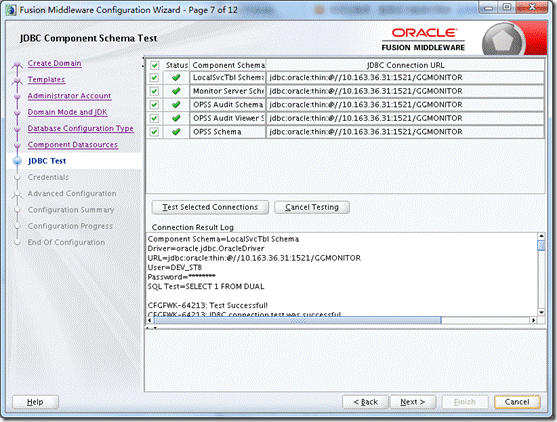Go to the Create Domain step

pos(54,63)
